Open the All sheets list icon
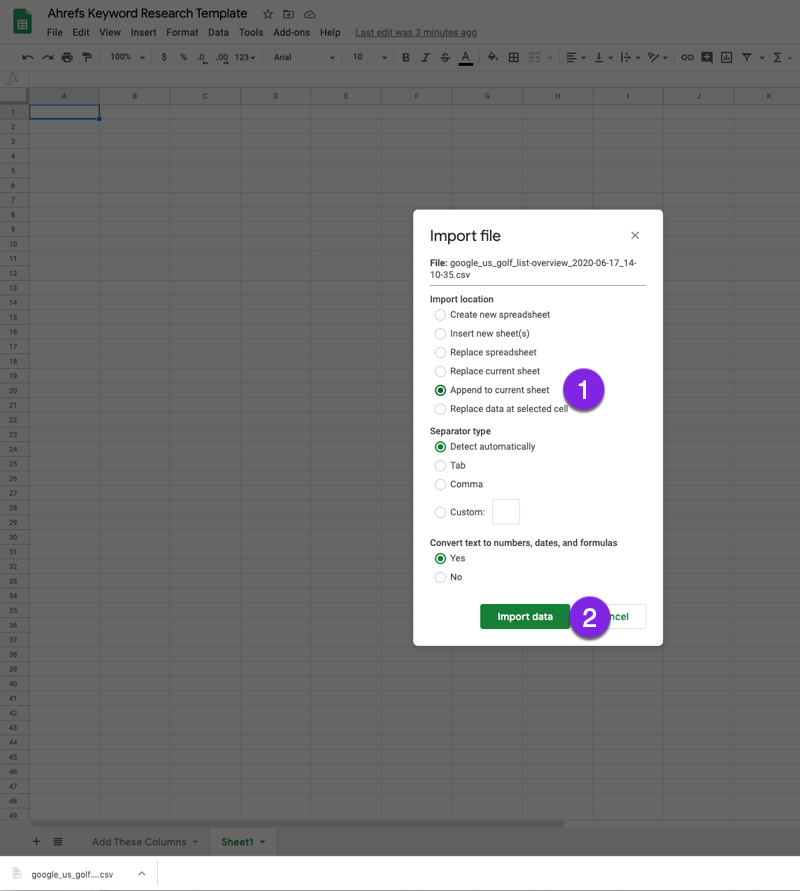800x891 pixels. pos(58,842)
